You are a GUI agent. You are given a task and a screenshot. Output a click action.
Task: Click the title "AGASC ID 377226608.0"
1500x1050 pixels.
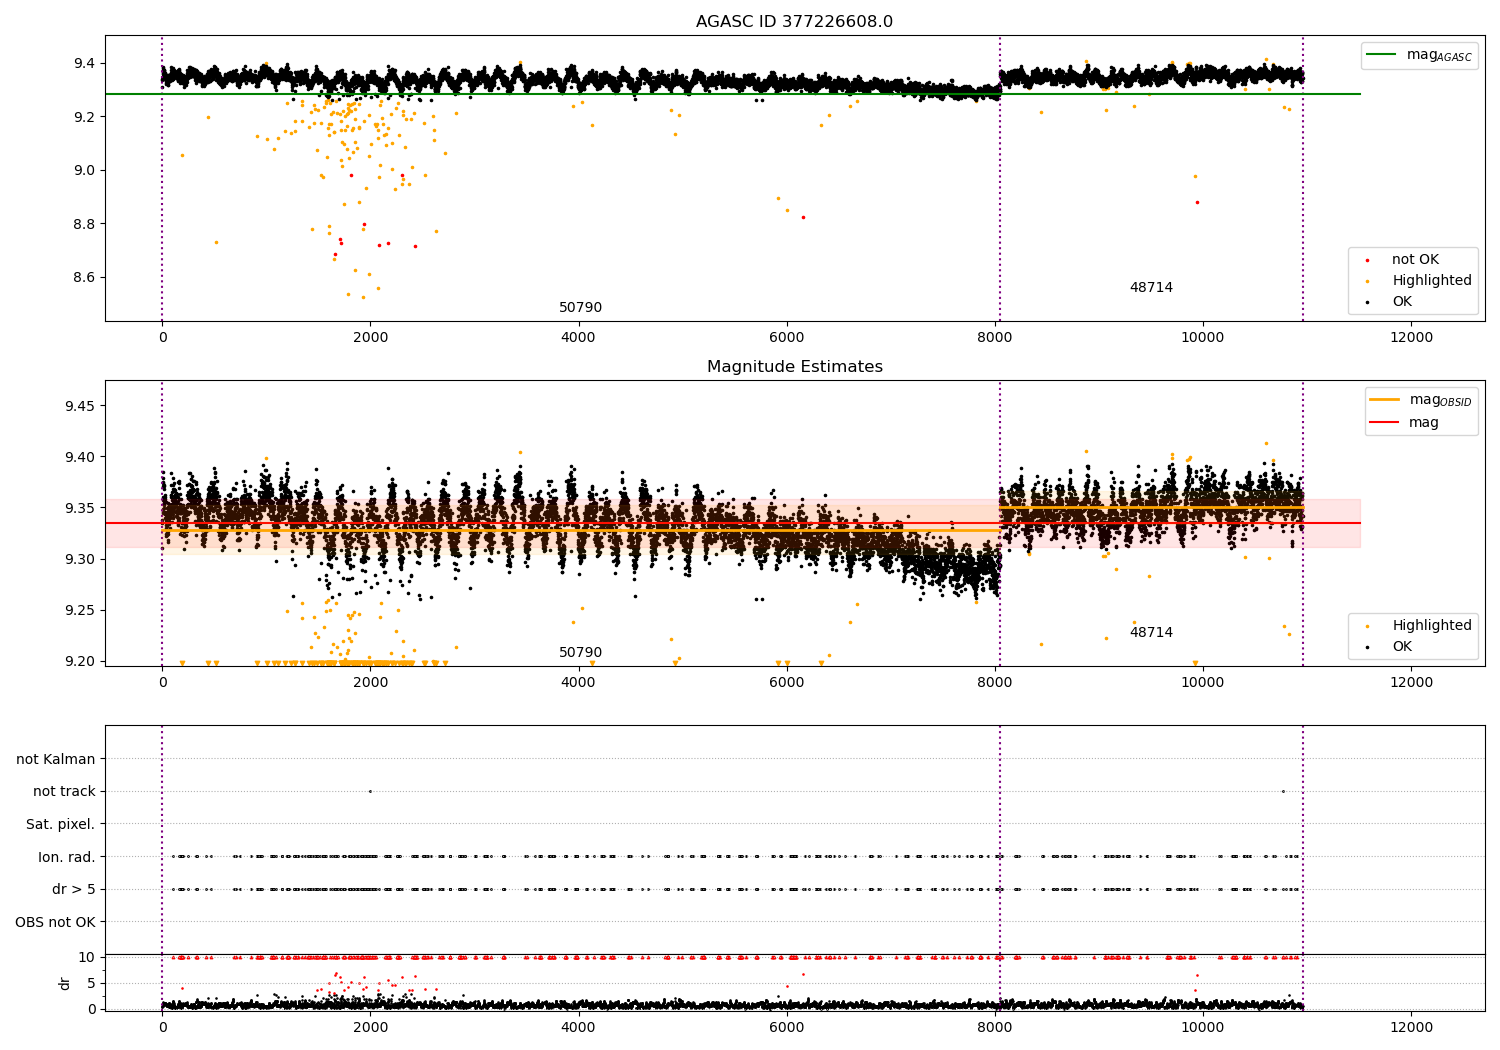click(794, 22)
